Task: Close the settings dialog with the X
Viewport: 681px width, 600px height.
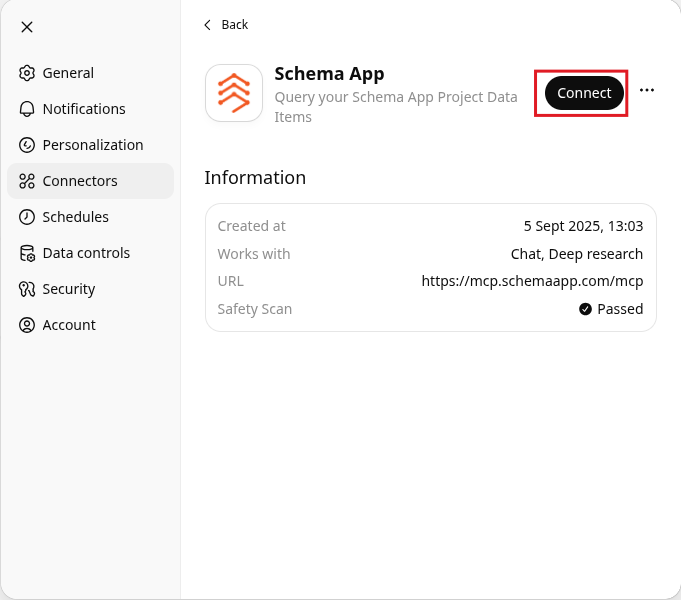Action: [x=27, y=27]
